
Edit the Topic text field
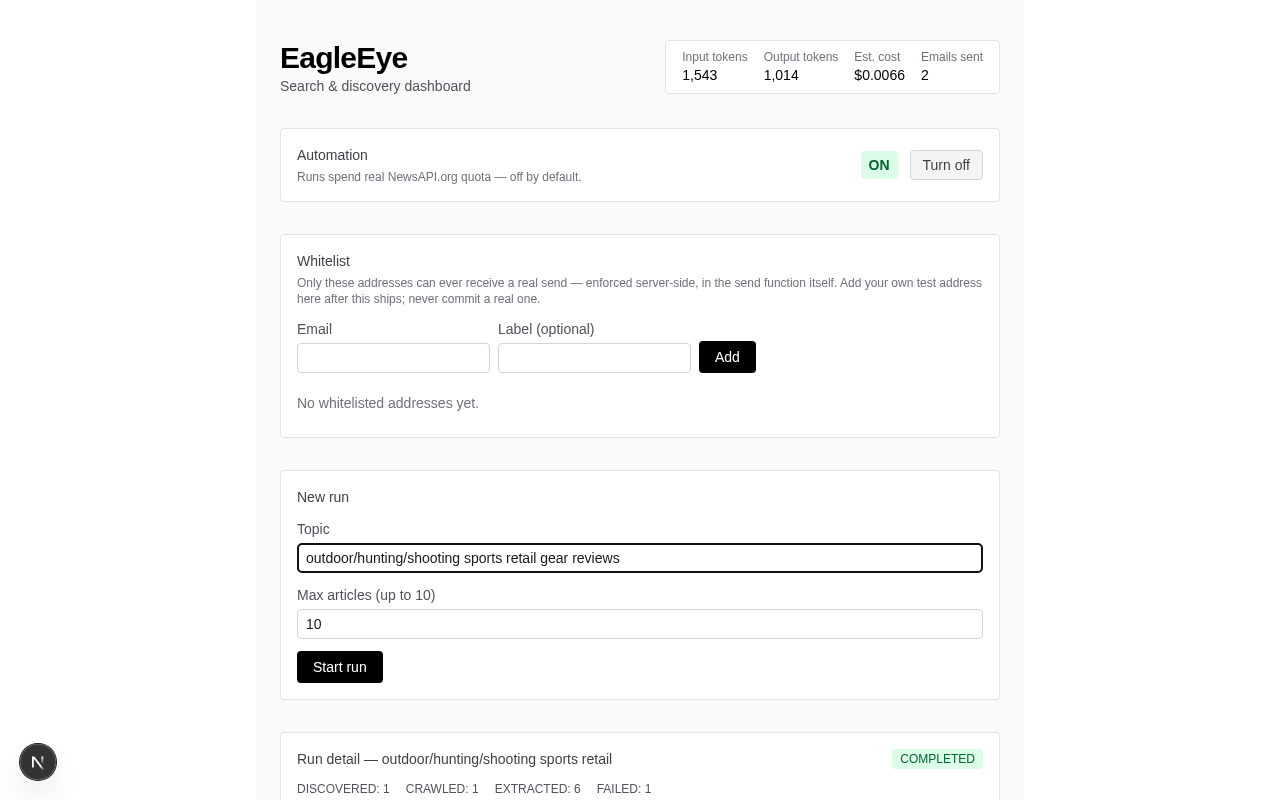[x=640, y=558]
